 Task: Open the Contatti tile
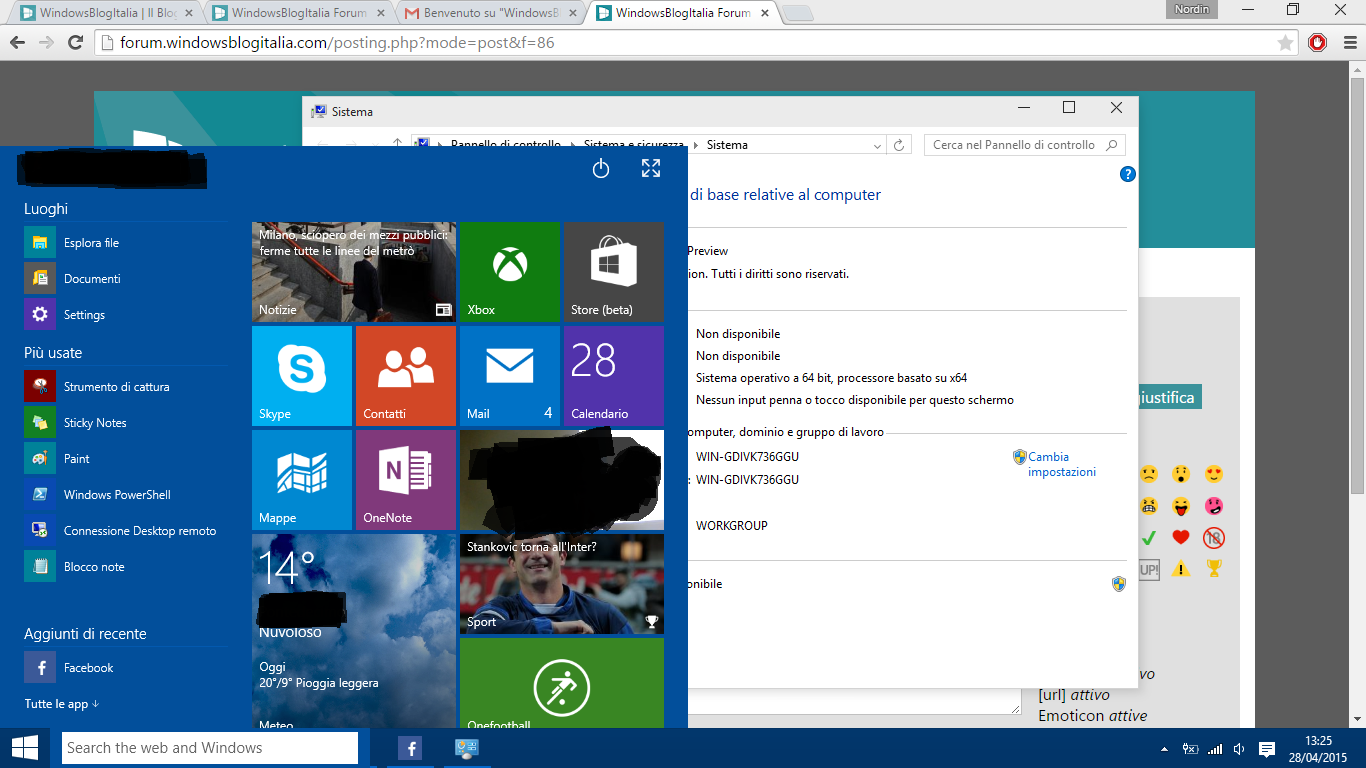(x=405, y=376)
